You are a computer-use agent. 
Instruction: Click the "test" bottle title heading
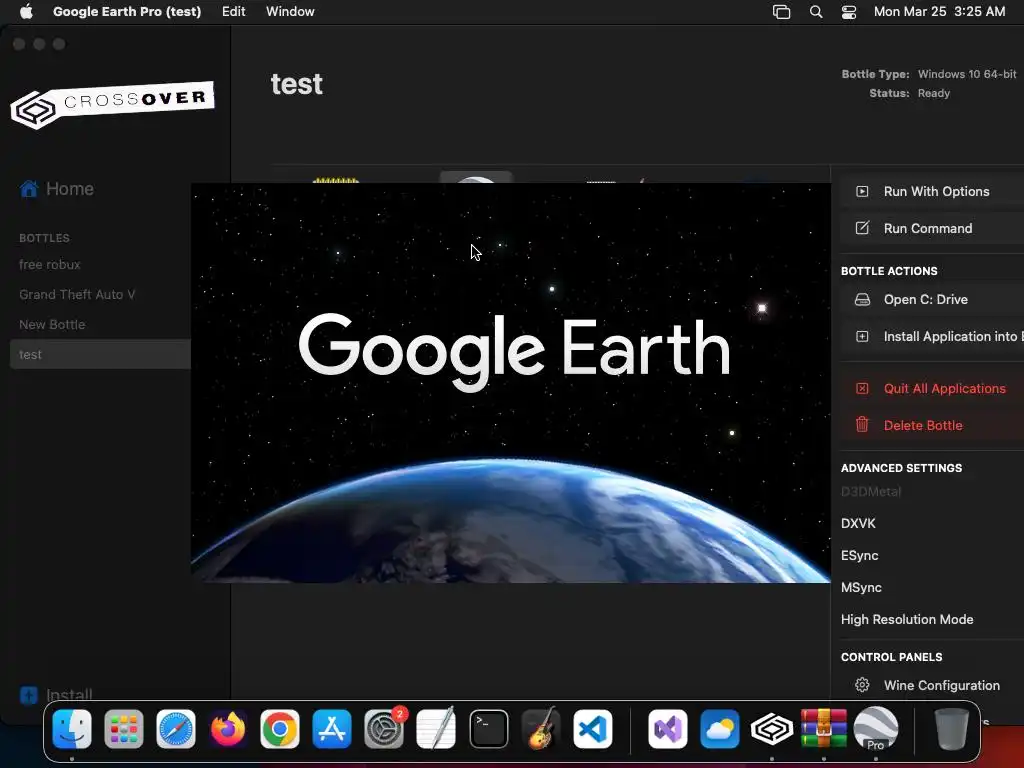[296, 84]
